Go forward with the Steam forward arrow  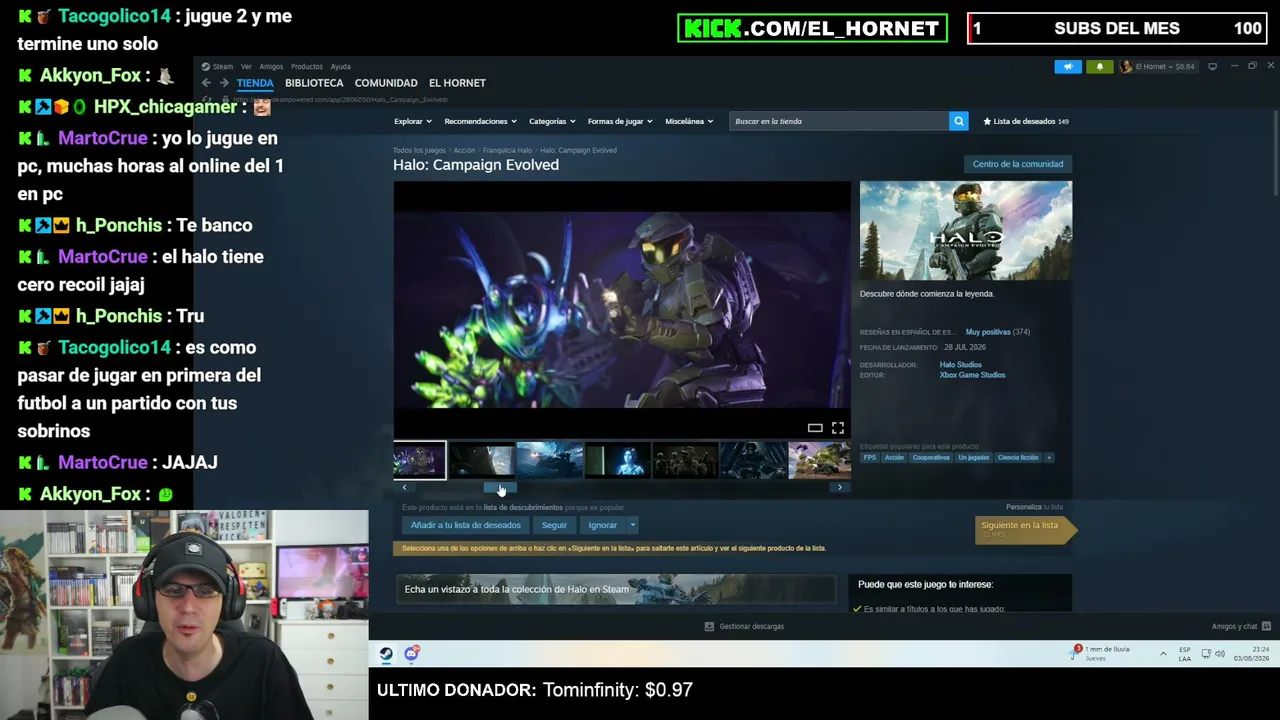coord(224,83)
